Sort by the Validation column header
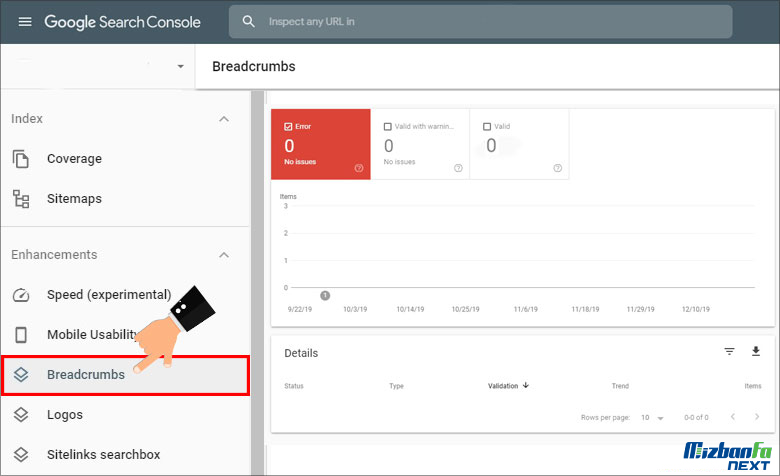The width and height of the screenshot is (780, 476). (508, 386)
